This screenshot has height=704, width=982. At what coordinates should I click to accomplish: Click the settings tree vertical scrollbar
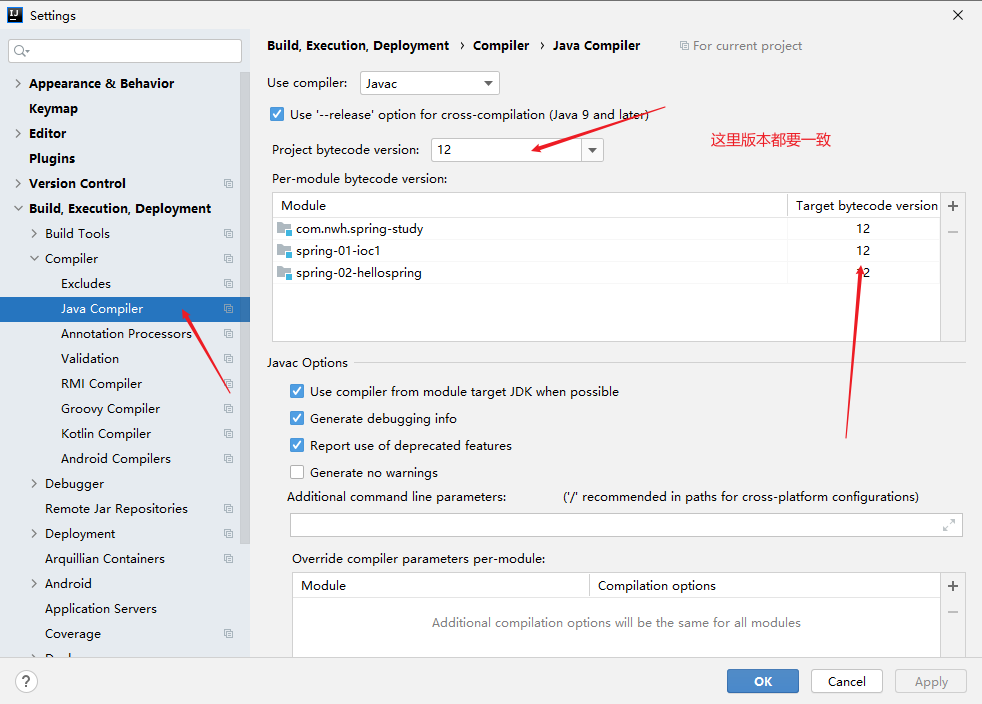click(x=245, y=307)
